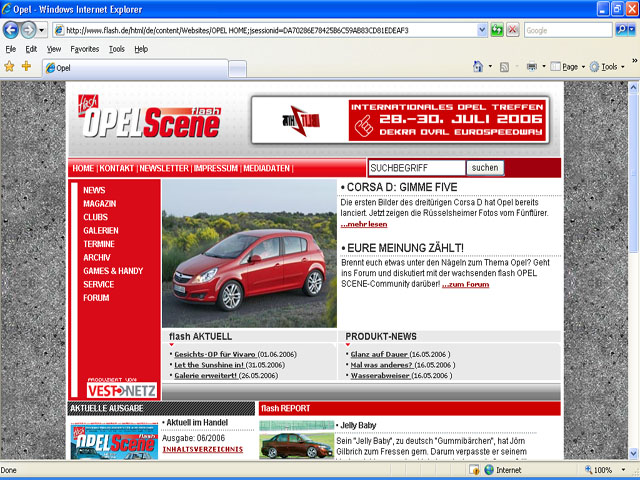Click the browser Forward arrow button
Viewport: 640px width, 480px height.
[x=28, y=30]
